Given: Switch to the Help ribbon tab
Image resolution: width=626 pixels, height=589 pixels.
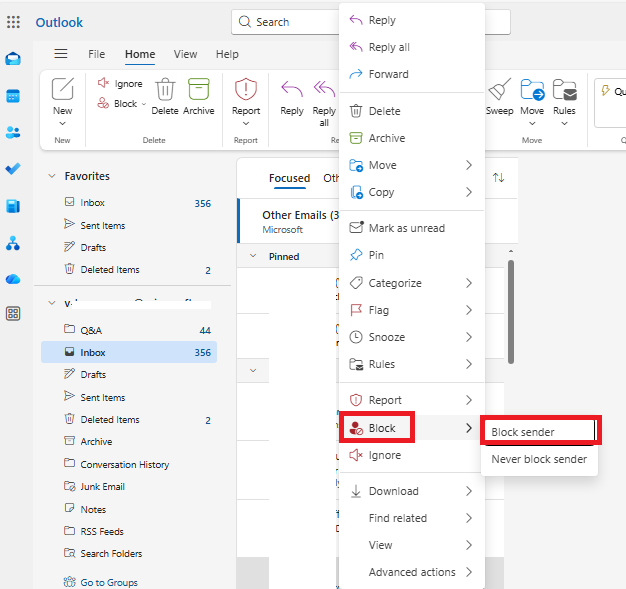Looking at the screenshot, I should click(x=227, y=54).
